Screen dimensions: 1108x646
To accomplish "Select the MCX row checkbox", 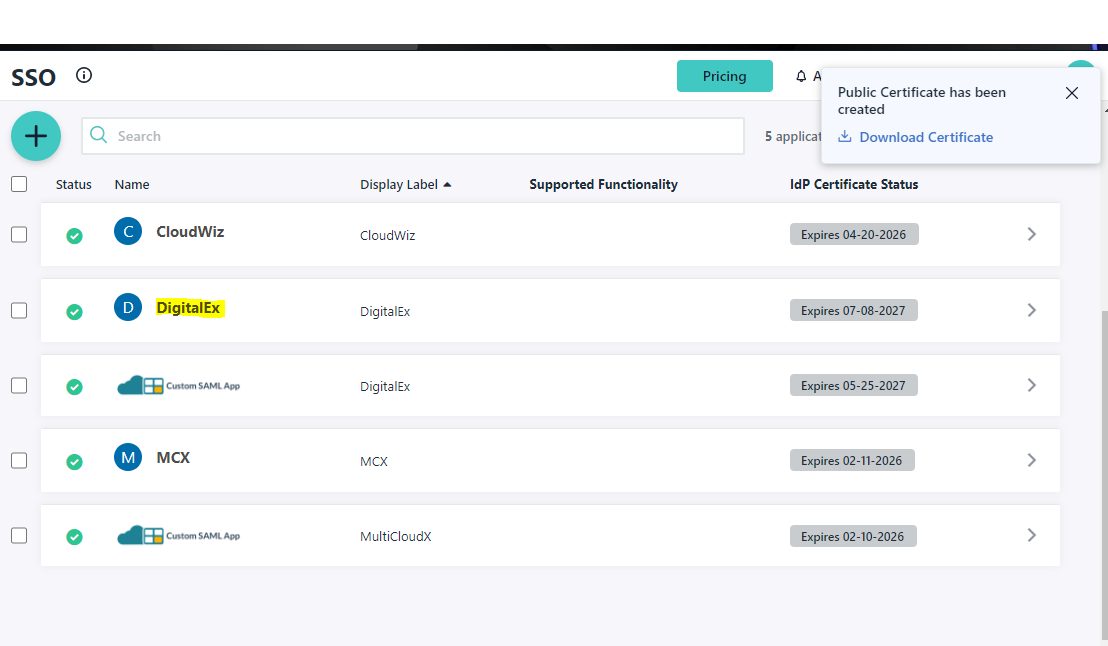I will (19, 460).
